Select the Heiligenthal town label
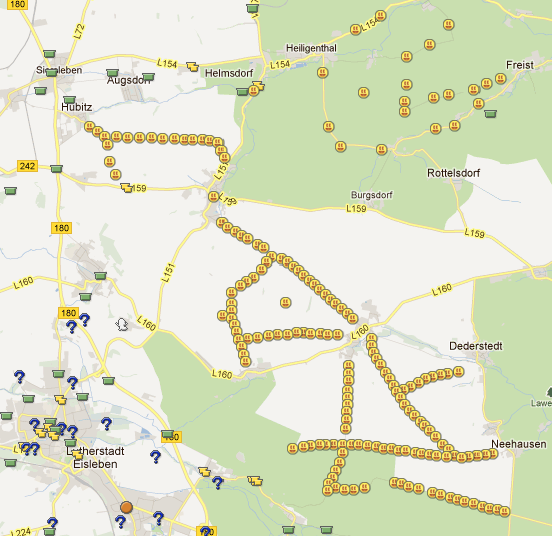 coord(311,48)
